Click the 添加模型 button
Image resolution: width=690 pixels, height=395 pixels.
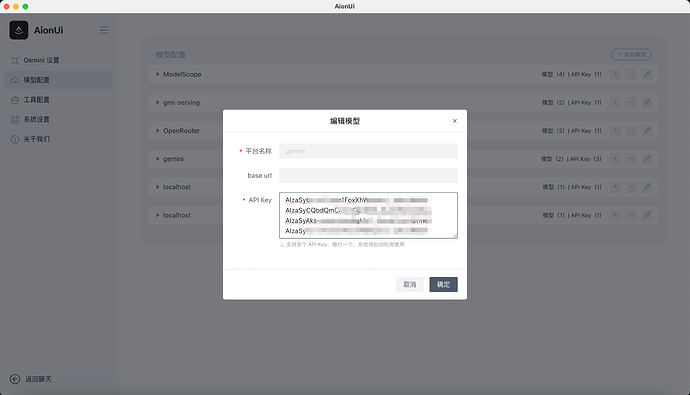tap(631, 54)
